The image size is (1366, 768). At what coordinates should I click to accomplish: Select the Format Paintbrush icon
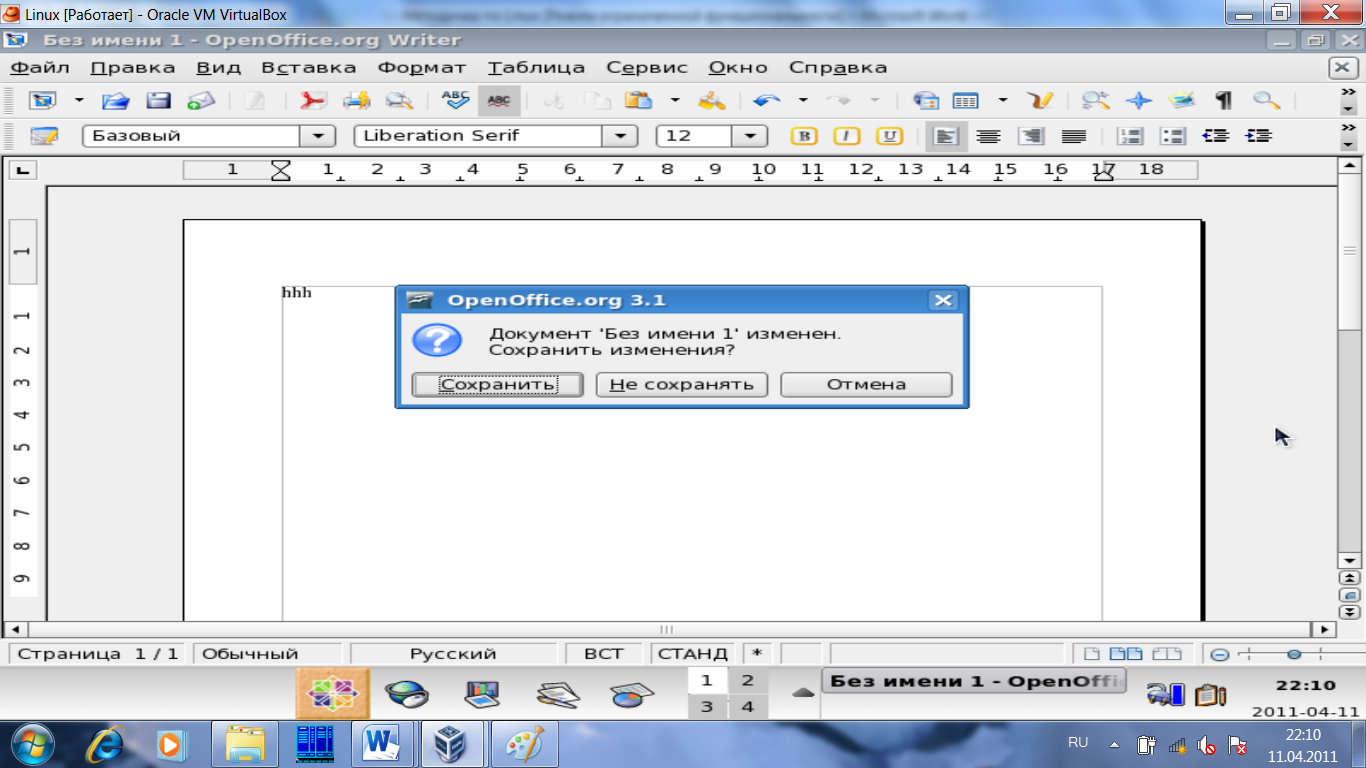click(711, 100)
